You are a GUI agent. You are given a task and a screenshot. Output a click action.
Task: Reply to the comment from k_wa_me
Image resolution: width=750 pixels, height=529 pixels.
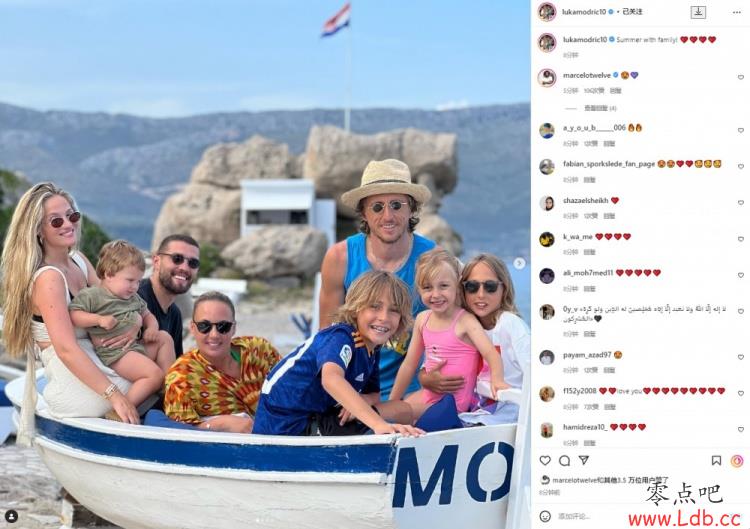590,252
